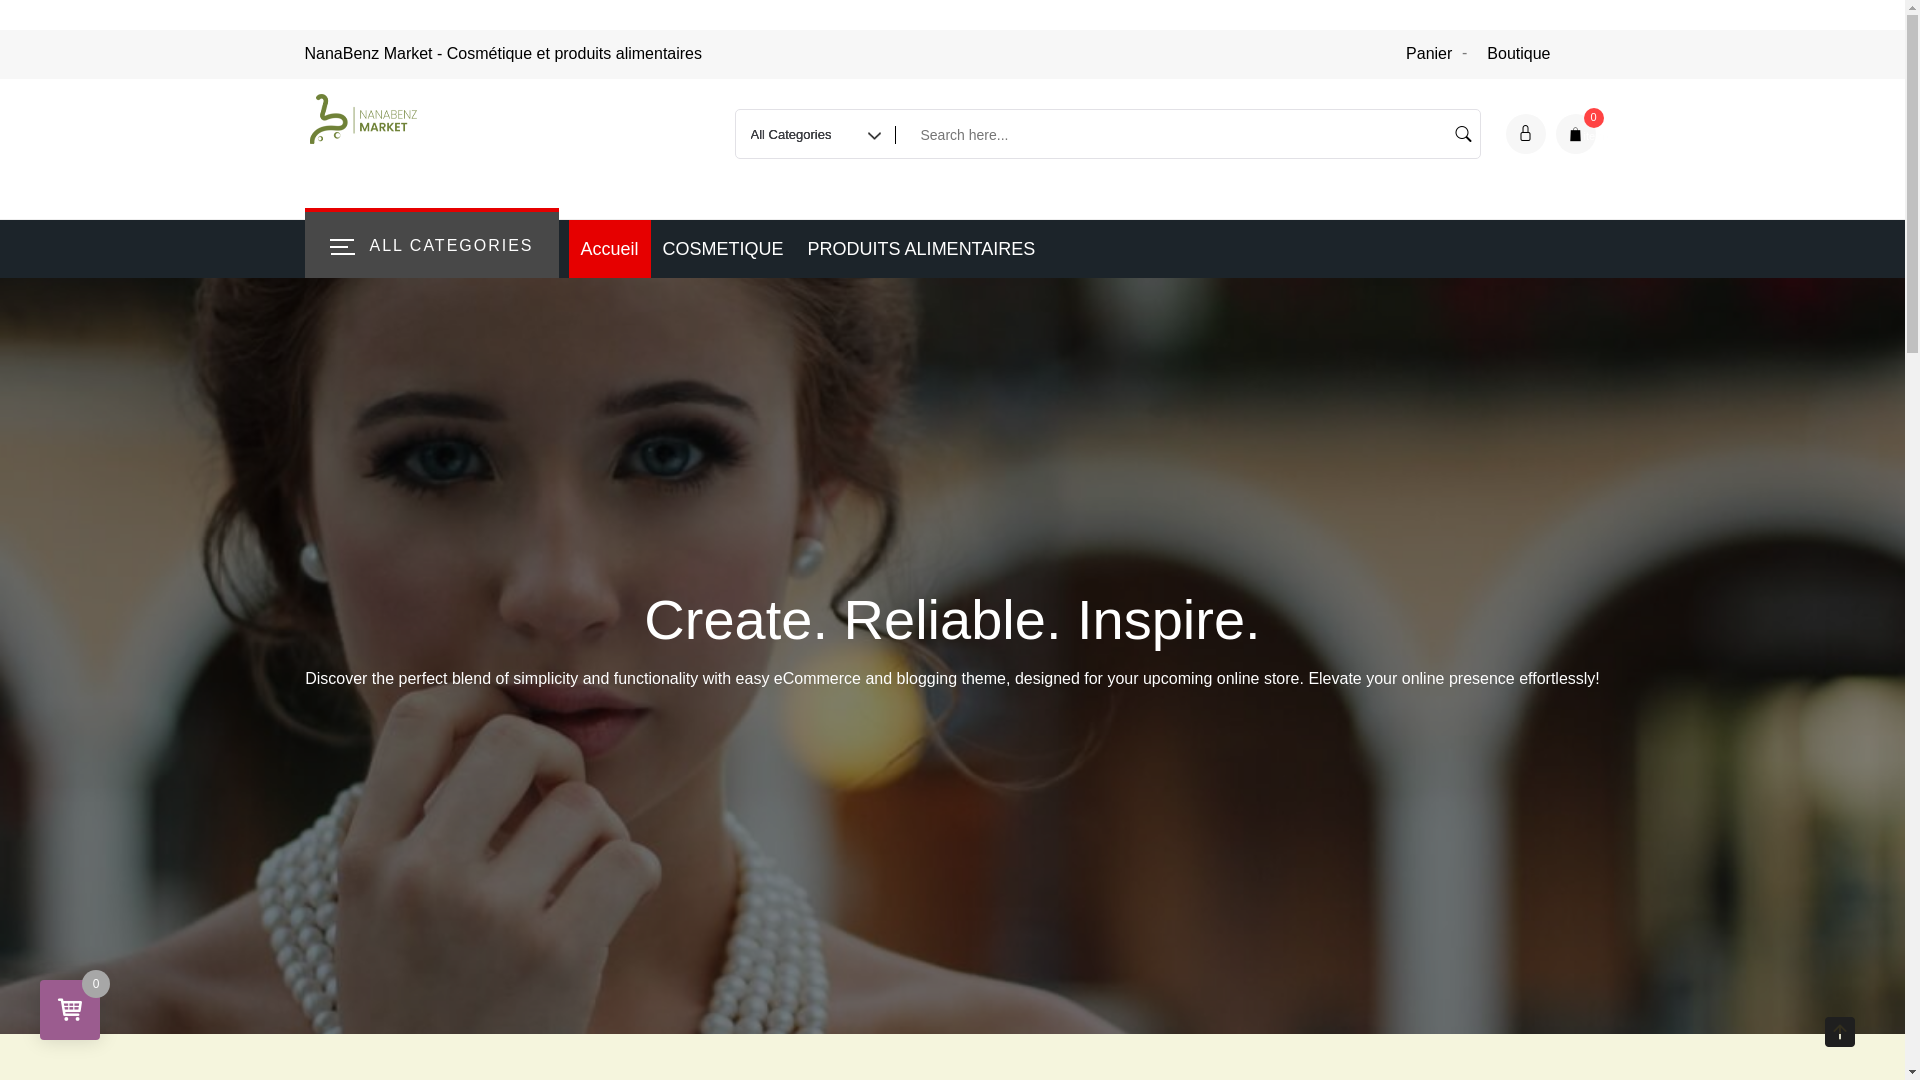Open the COSMETIQUE menu item
The image size is (1920, 1080).
tap(722, 249)
